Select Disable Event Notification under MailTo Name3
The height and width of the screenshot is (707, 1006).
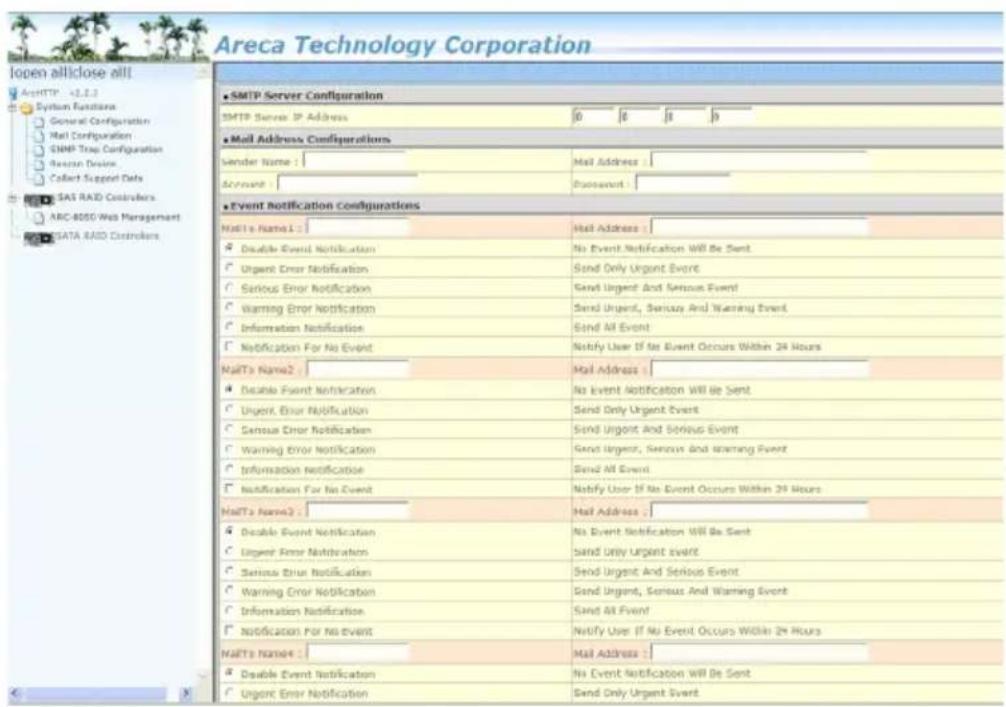[229, 531]
